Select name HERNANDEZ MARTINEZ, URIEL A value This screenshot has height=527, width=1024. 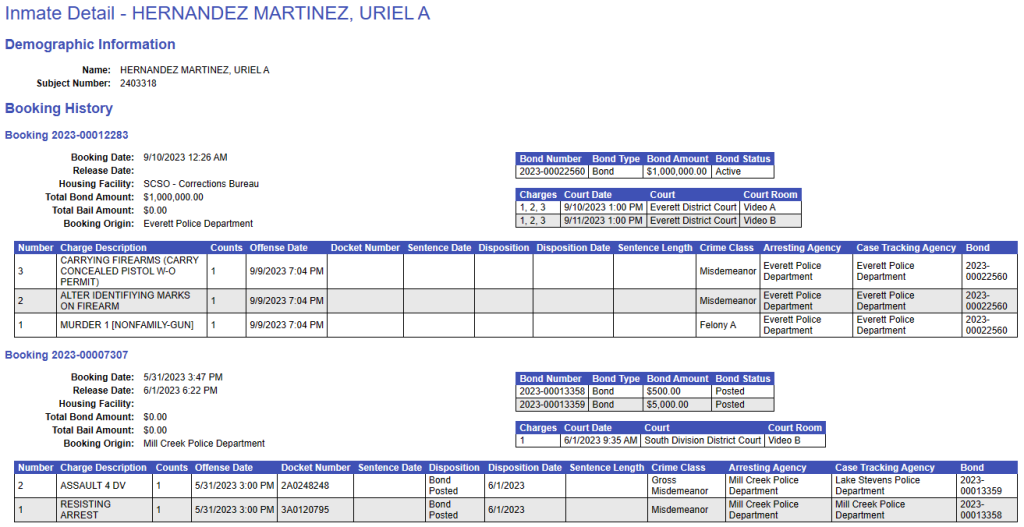pos(195,70)
